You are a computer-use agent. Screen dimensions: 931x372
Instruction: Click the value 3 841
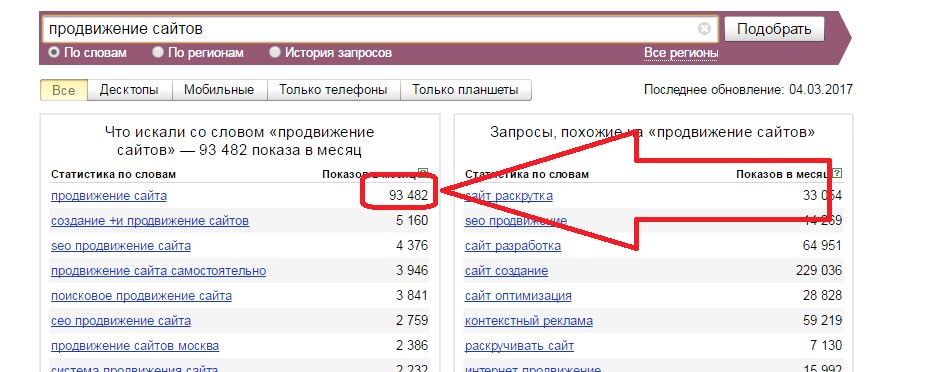pos(412,295)
